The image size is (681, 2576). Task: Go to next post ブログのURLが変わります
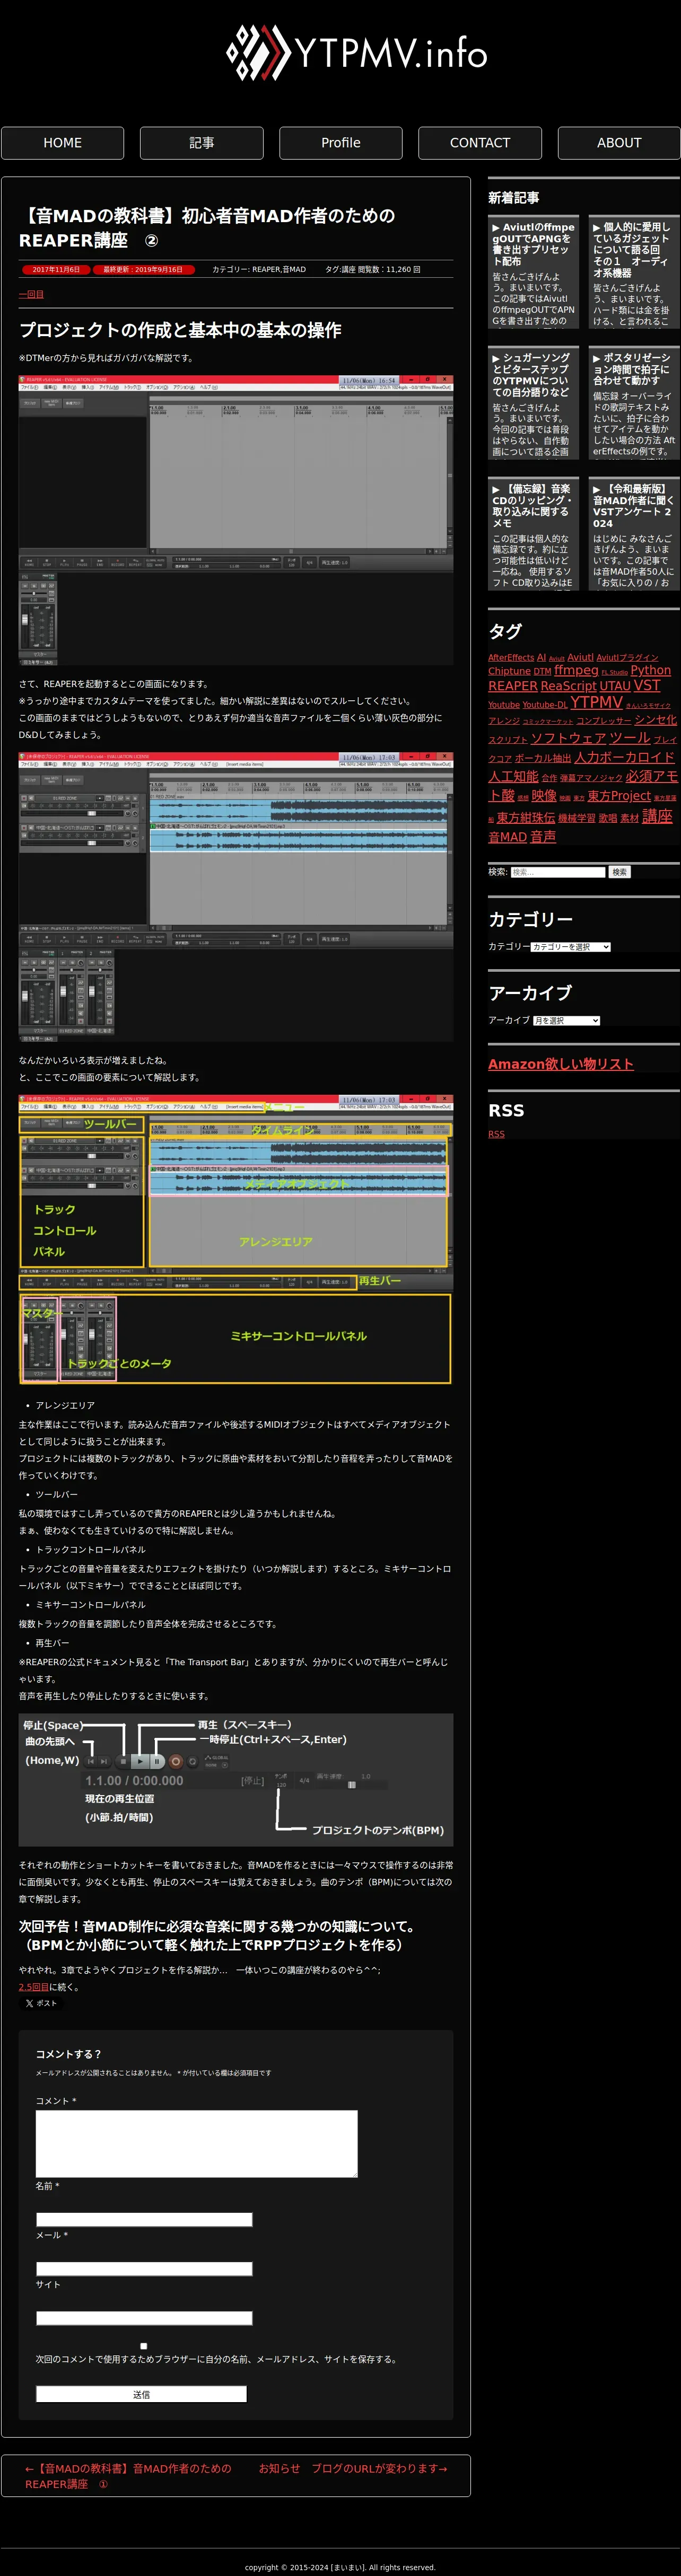[353, 2468]
